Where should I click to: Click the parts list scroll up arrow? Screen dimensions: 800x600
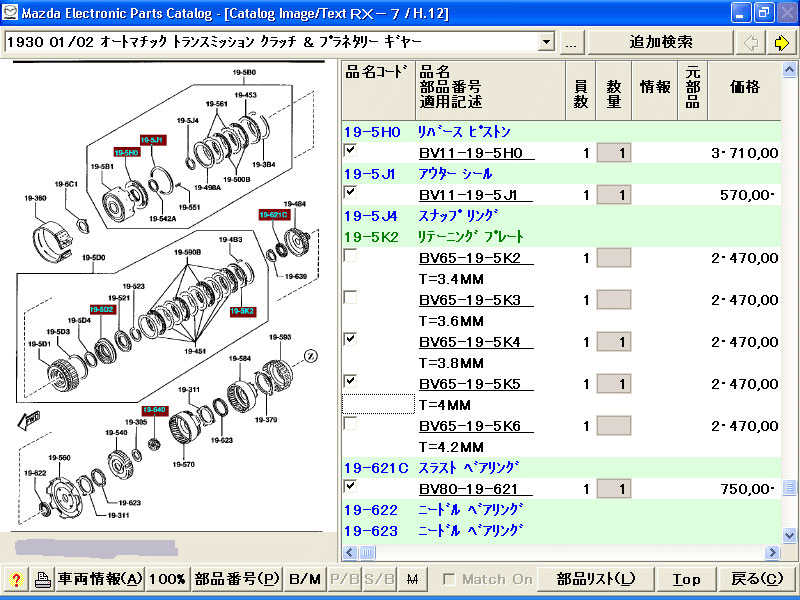tap(789, 70)
